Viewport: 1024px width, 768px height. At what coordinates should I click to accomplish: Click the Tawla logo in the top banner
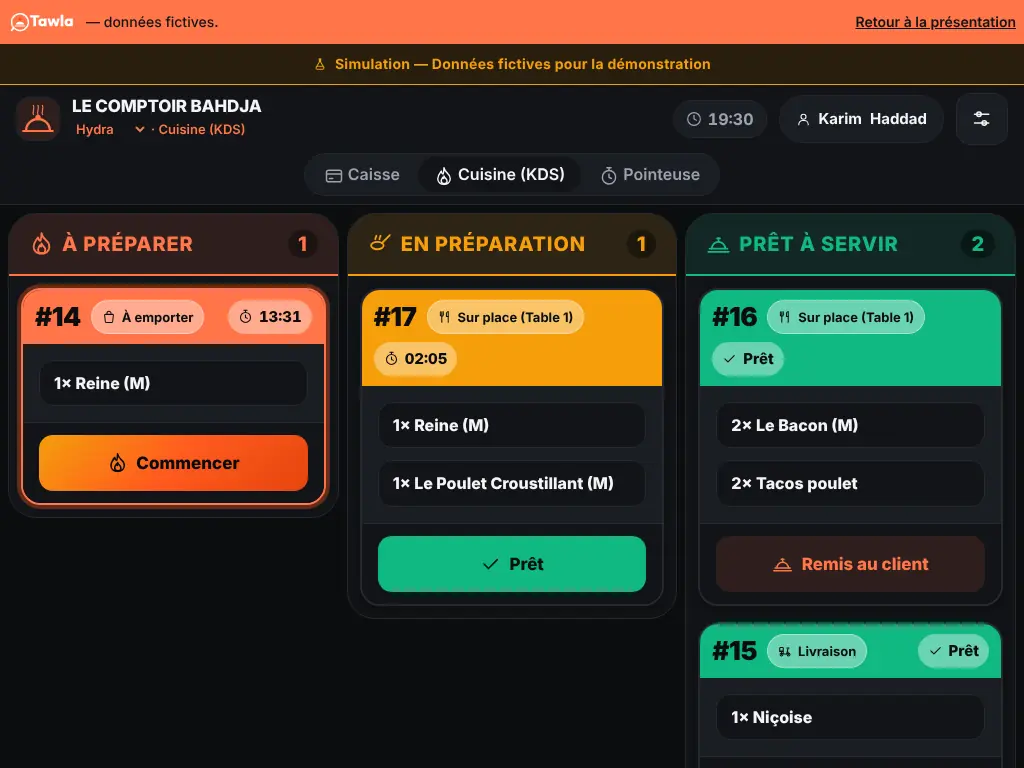coord(42,22)
